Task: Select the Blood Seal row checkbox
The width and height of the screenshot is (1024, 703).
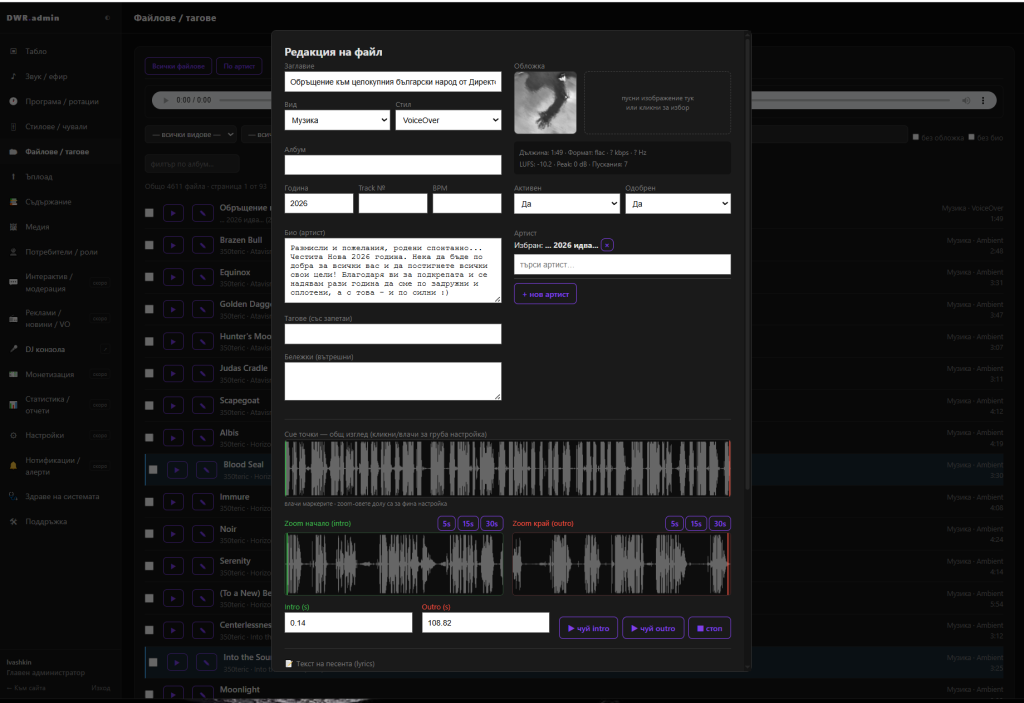Action: pos(153,469)
